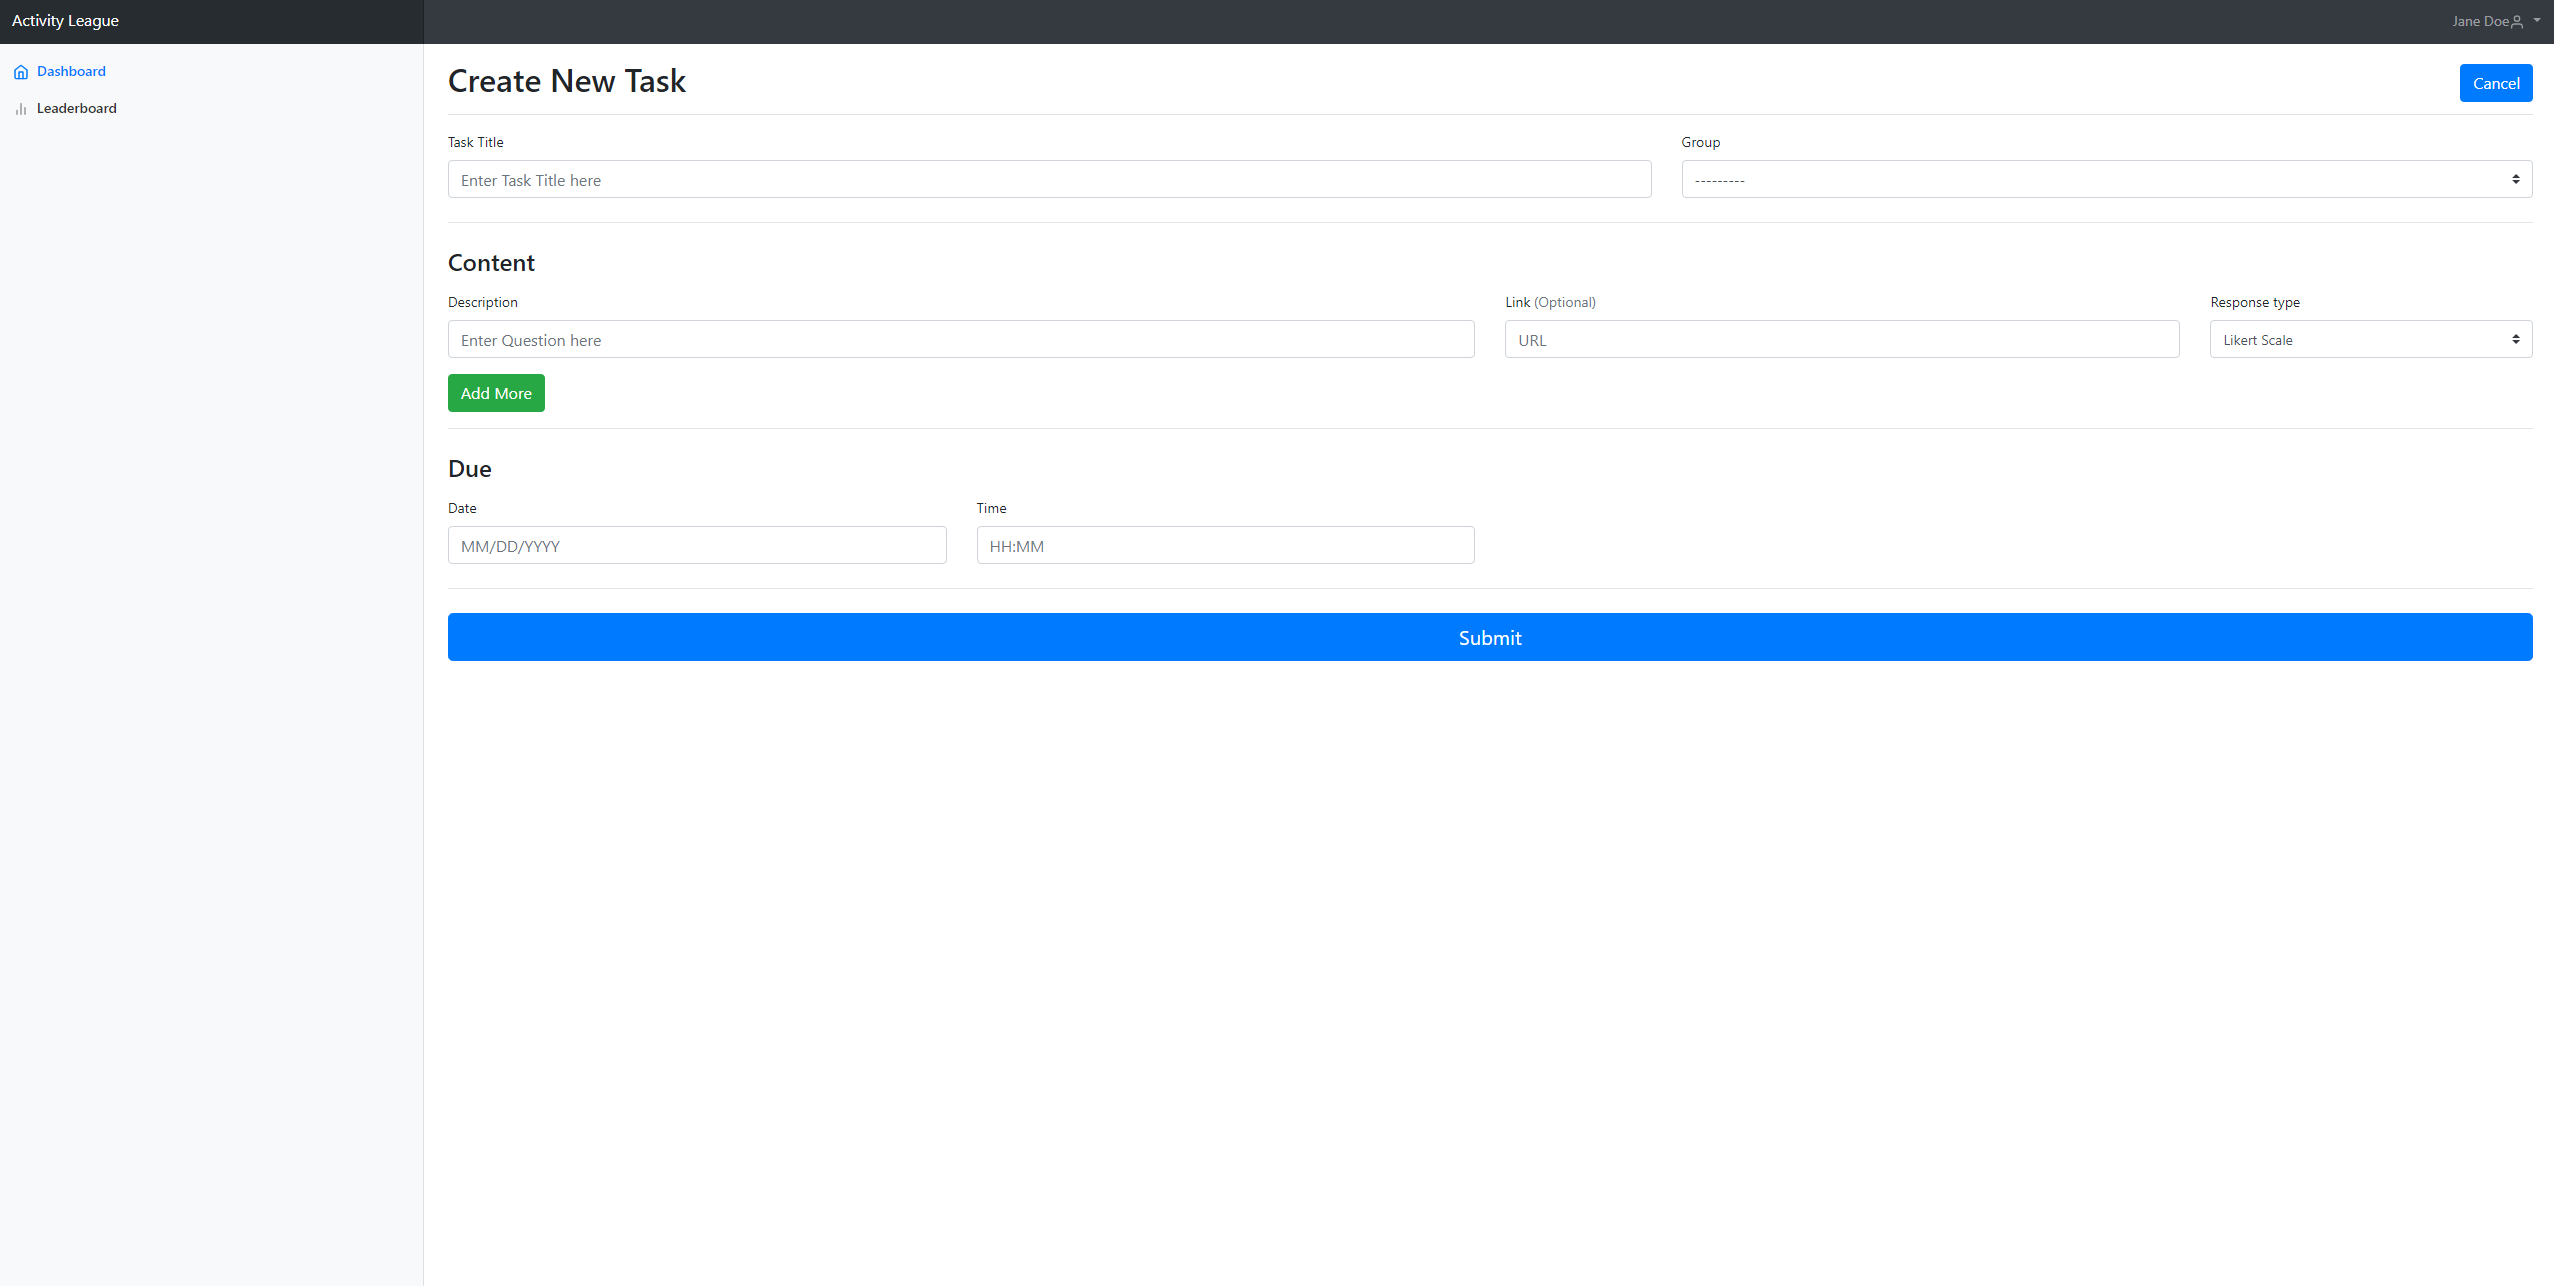Focus the Date MM/DD/YYYY field

[x=696, y=545]
